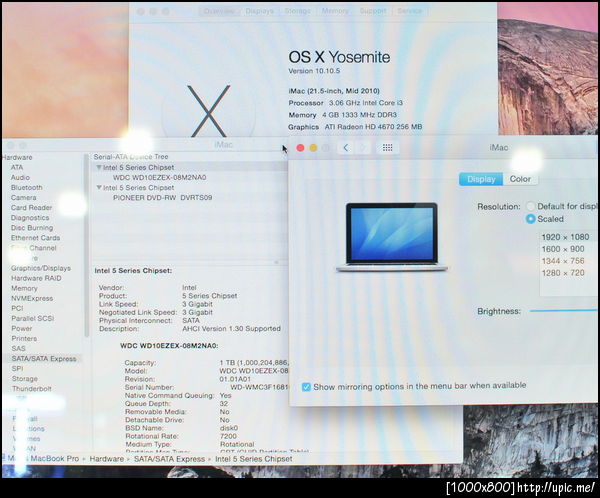Screen dimensions: 600x498
Task: Select SPI in sidebar
Action: (18, 369)
